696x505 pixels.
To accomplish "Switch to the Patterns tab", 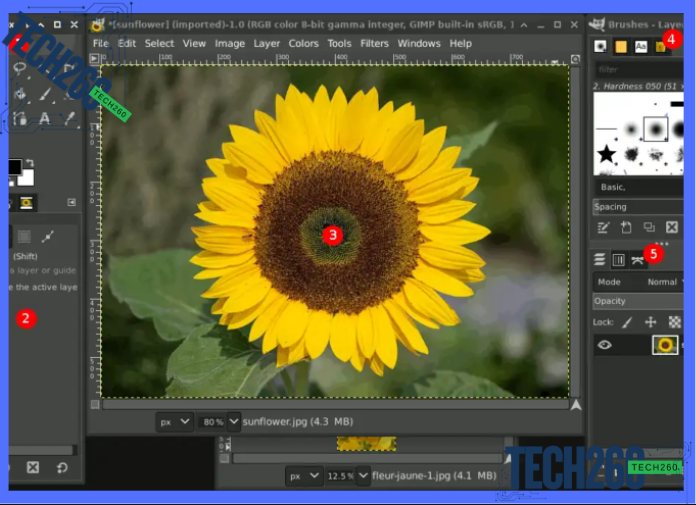I will (x=621, y=47).
